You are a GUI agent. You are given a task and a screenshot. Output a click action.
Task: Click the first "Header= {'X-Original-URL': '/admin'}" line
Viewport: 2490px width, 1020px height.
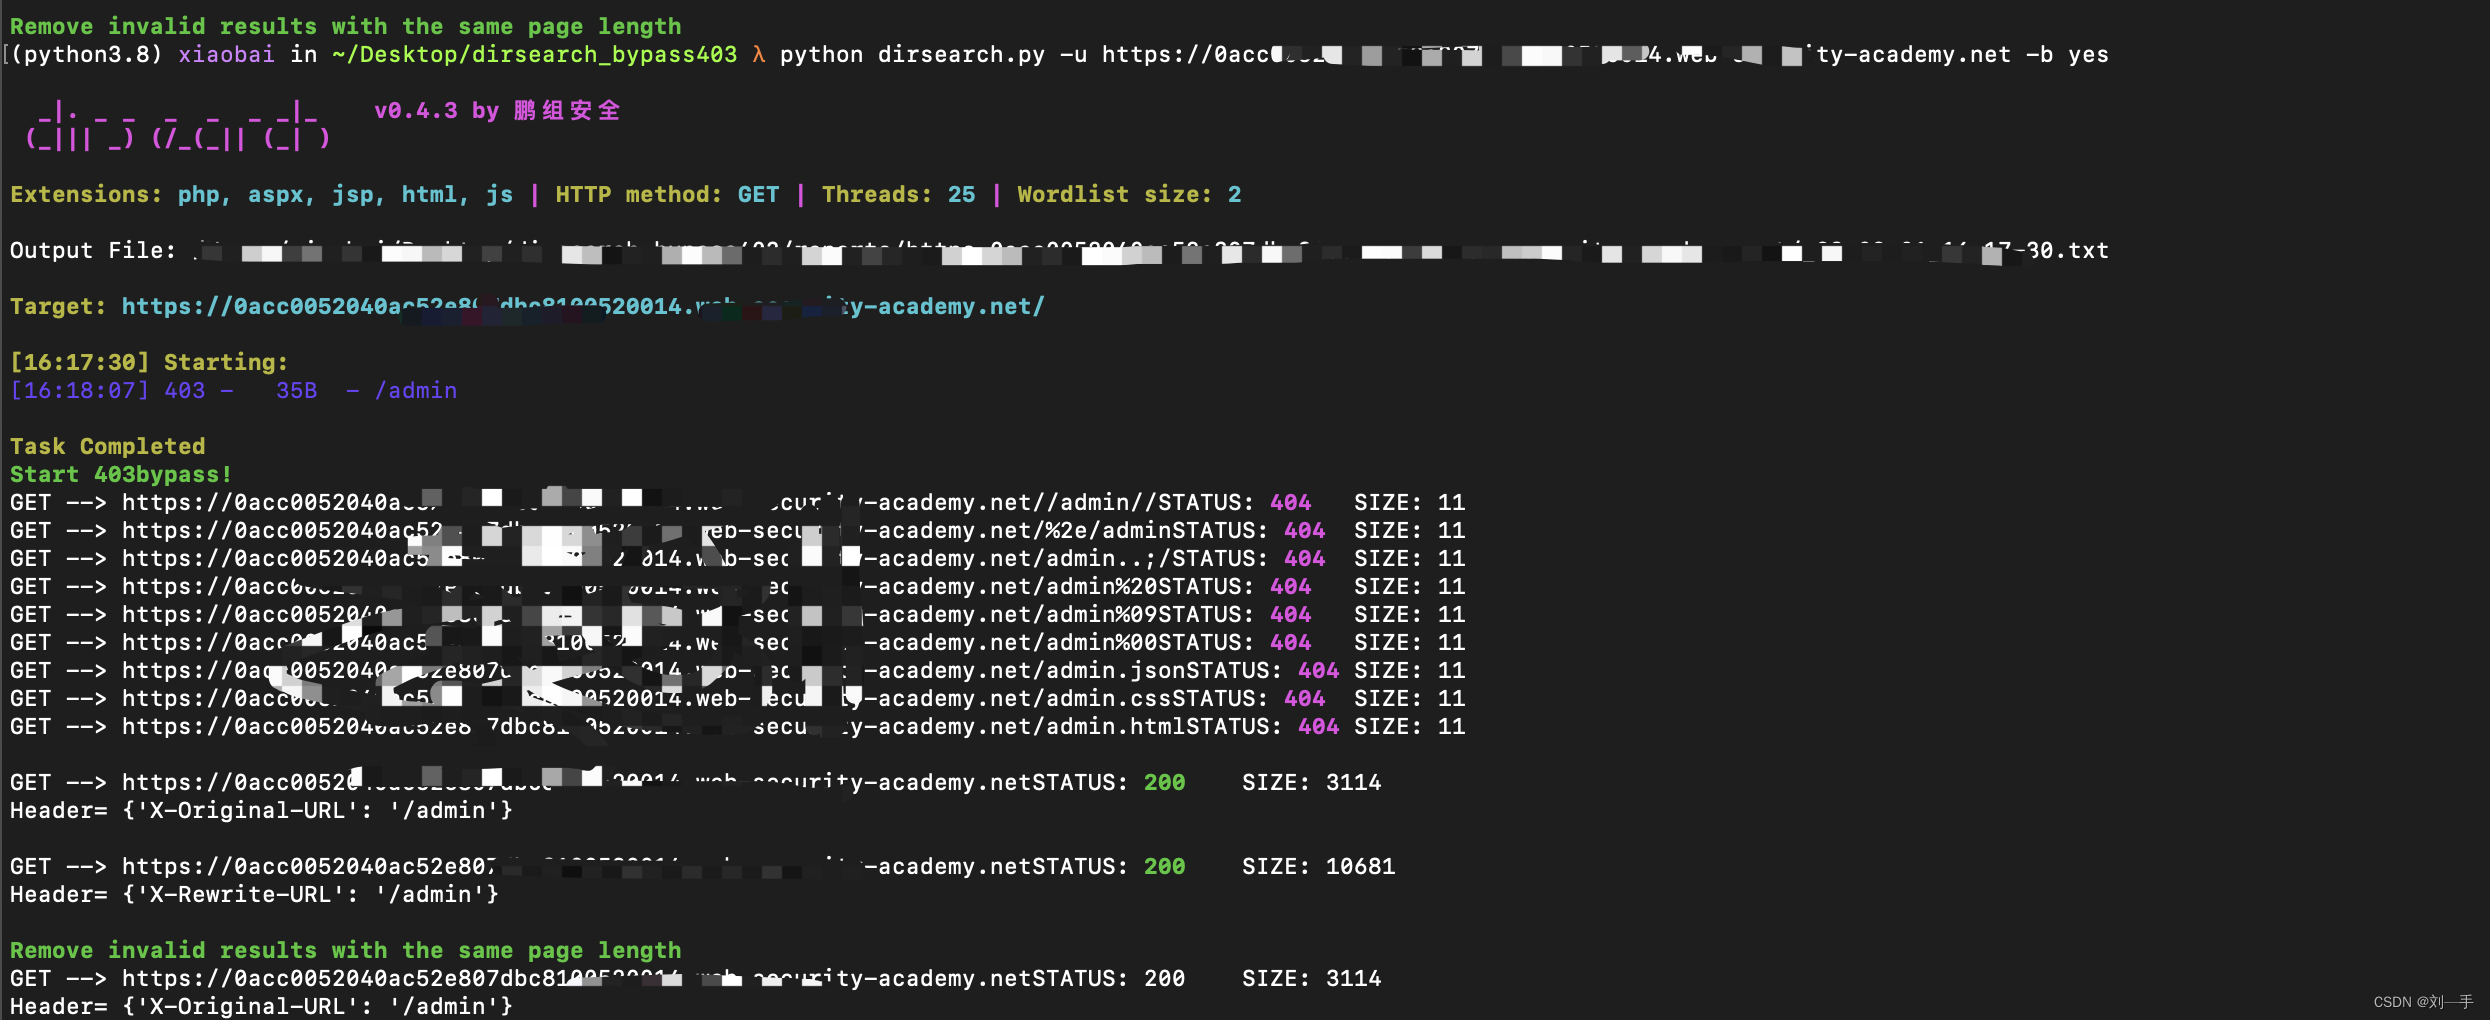tap(261, 811)
